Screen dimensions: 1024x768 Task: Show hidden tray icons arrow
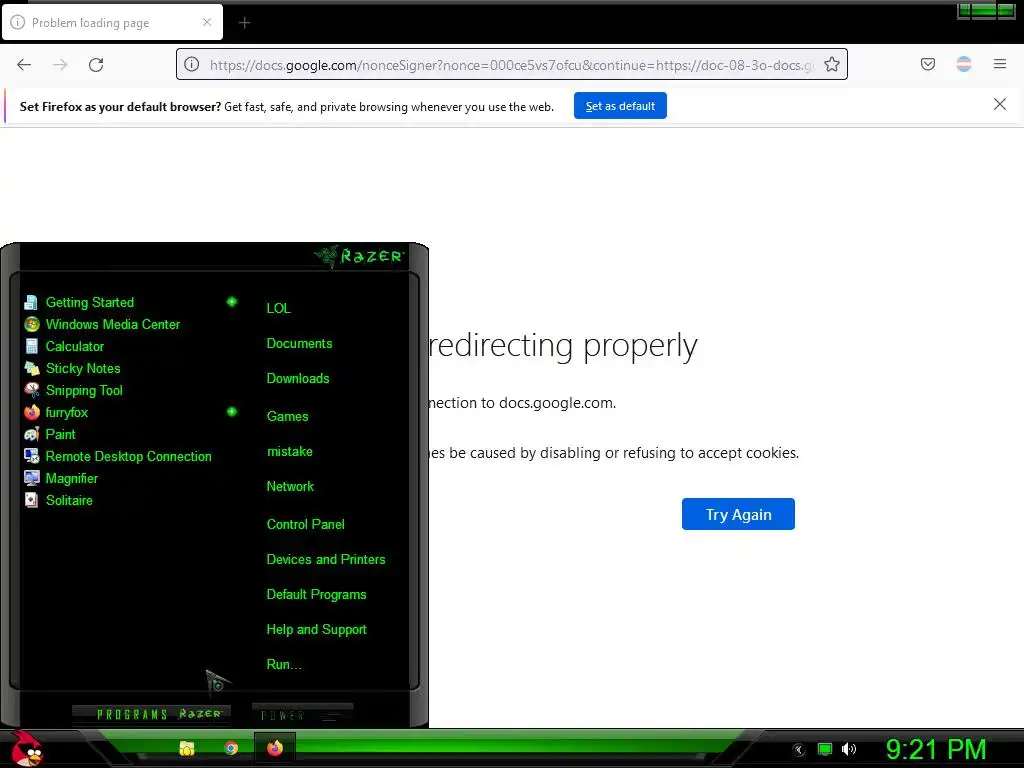coord(798,750)
